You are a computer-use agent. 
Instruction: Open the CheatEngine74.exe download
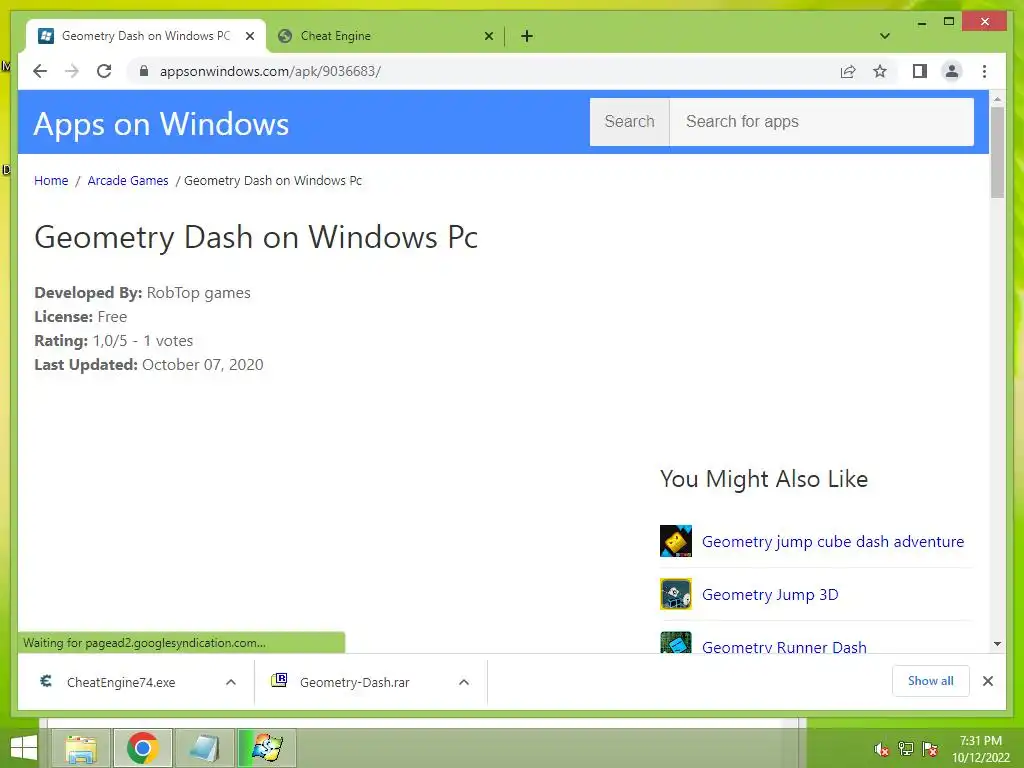pos(121,682)
